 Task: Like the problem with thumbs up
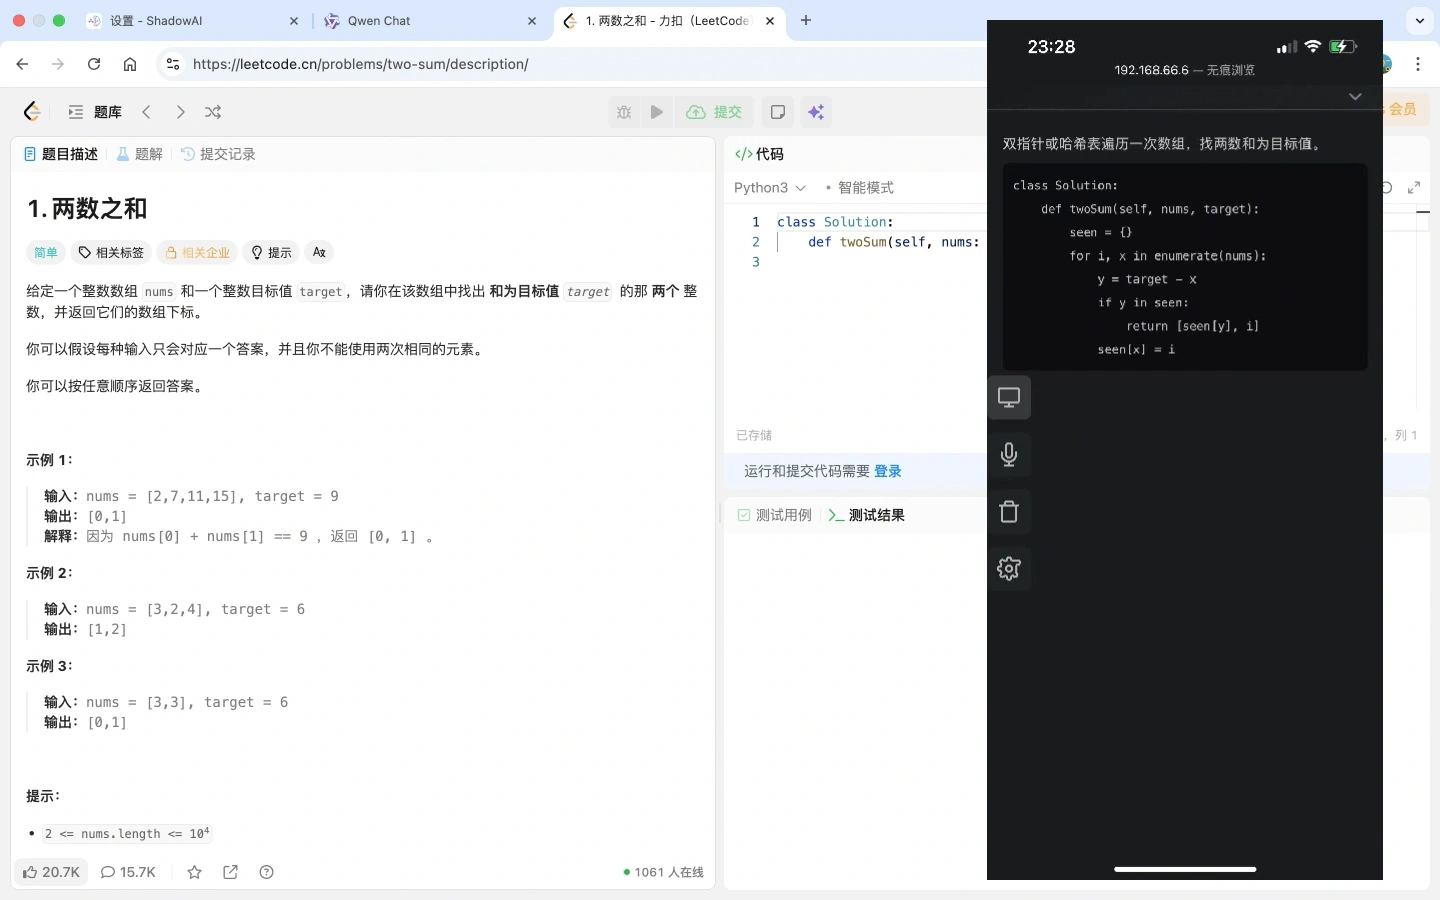point(51,872)
